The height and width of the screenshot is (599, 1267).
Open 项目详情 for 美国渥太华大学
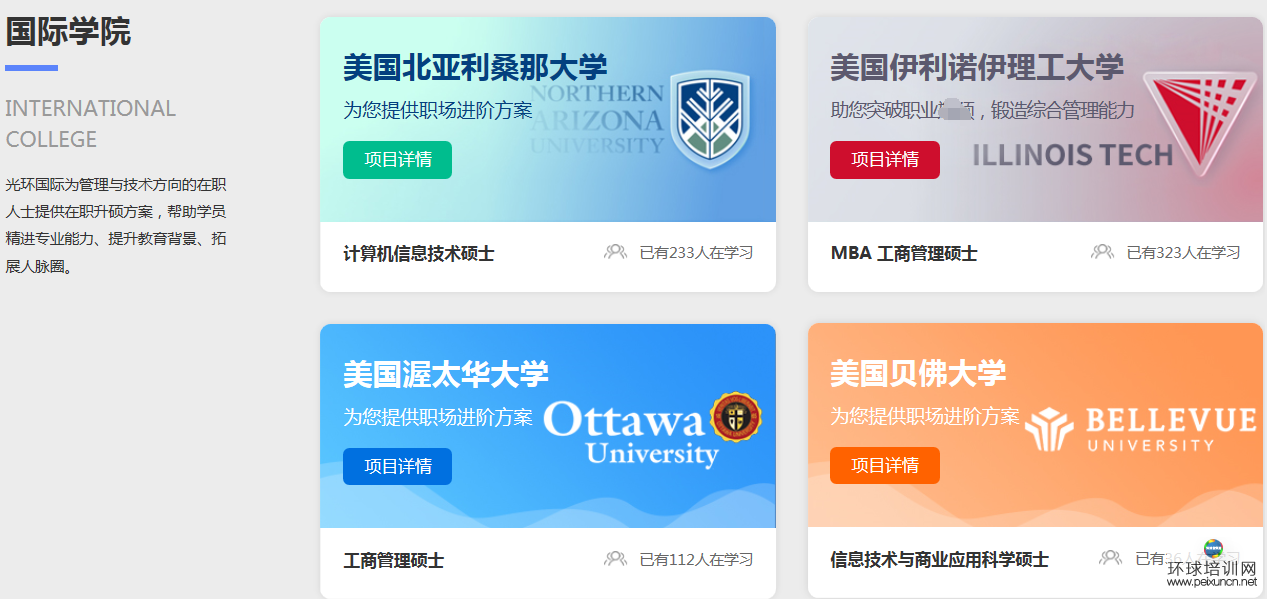397,466
